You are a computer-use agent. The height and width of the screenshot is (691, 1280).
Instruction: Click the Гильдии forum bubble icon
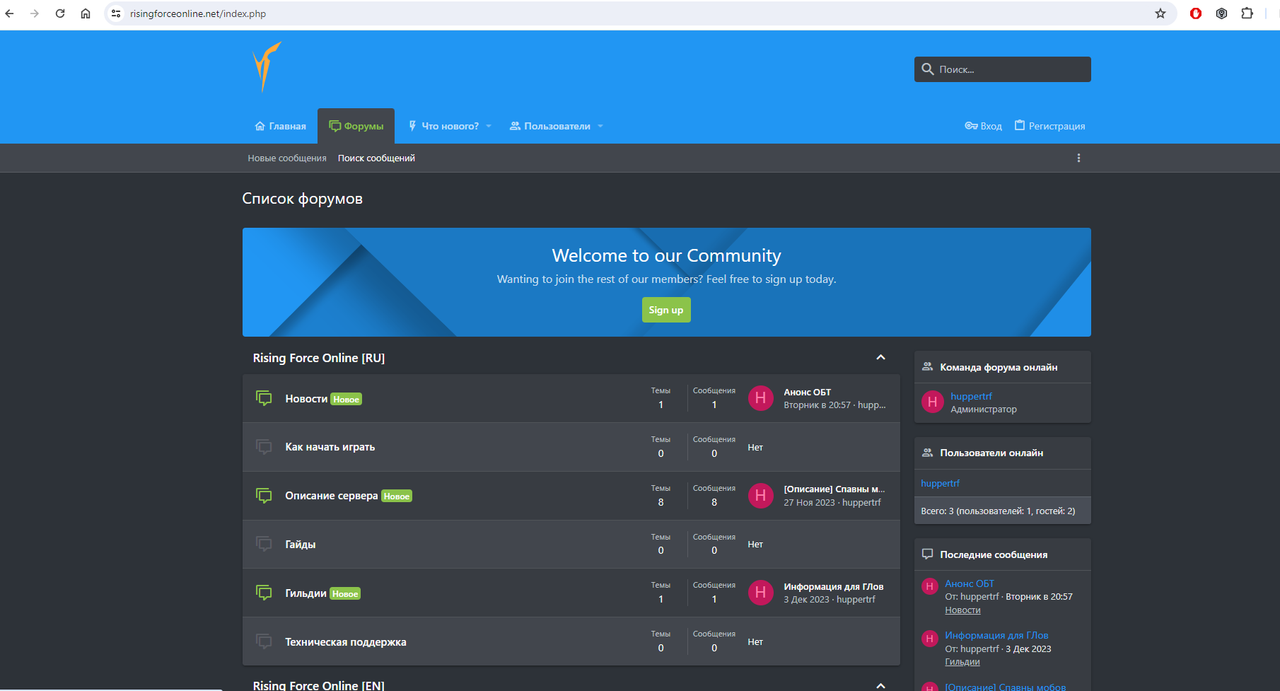pos(264,592)
